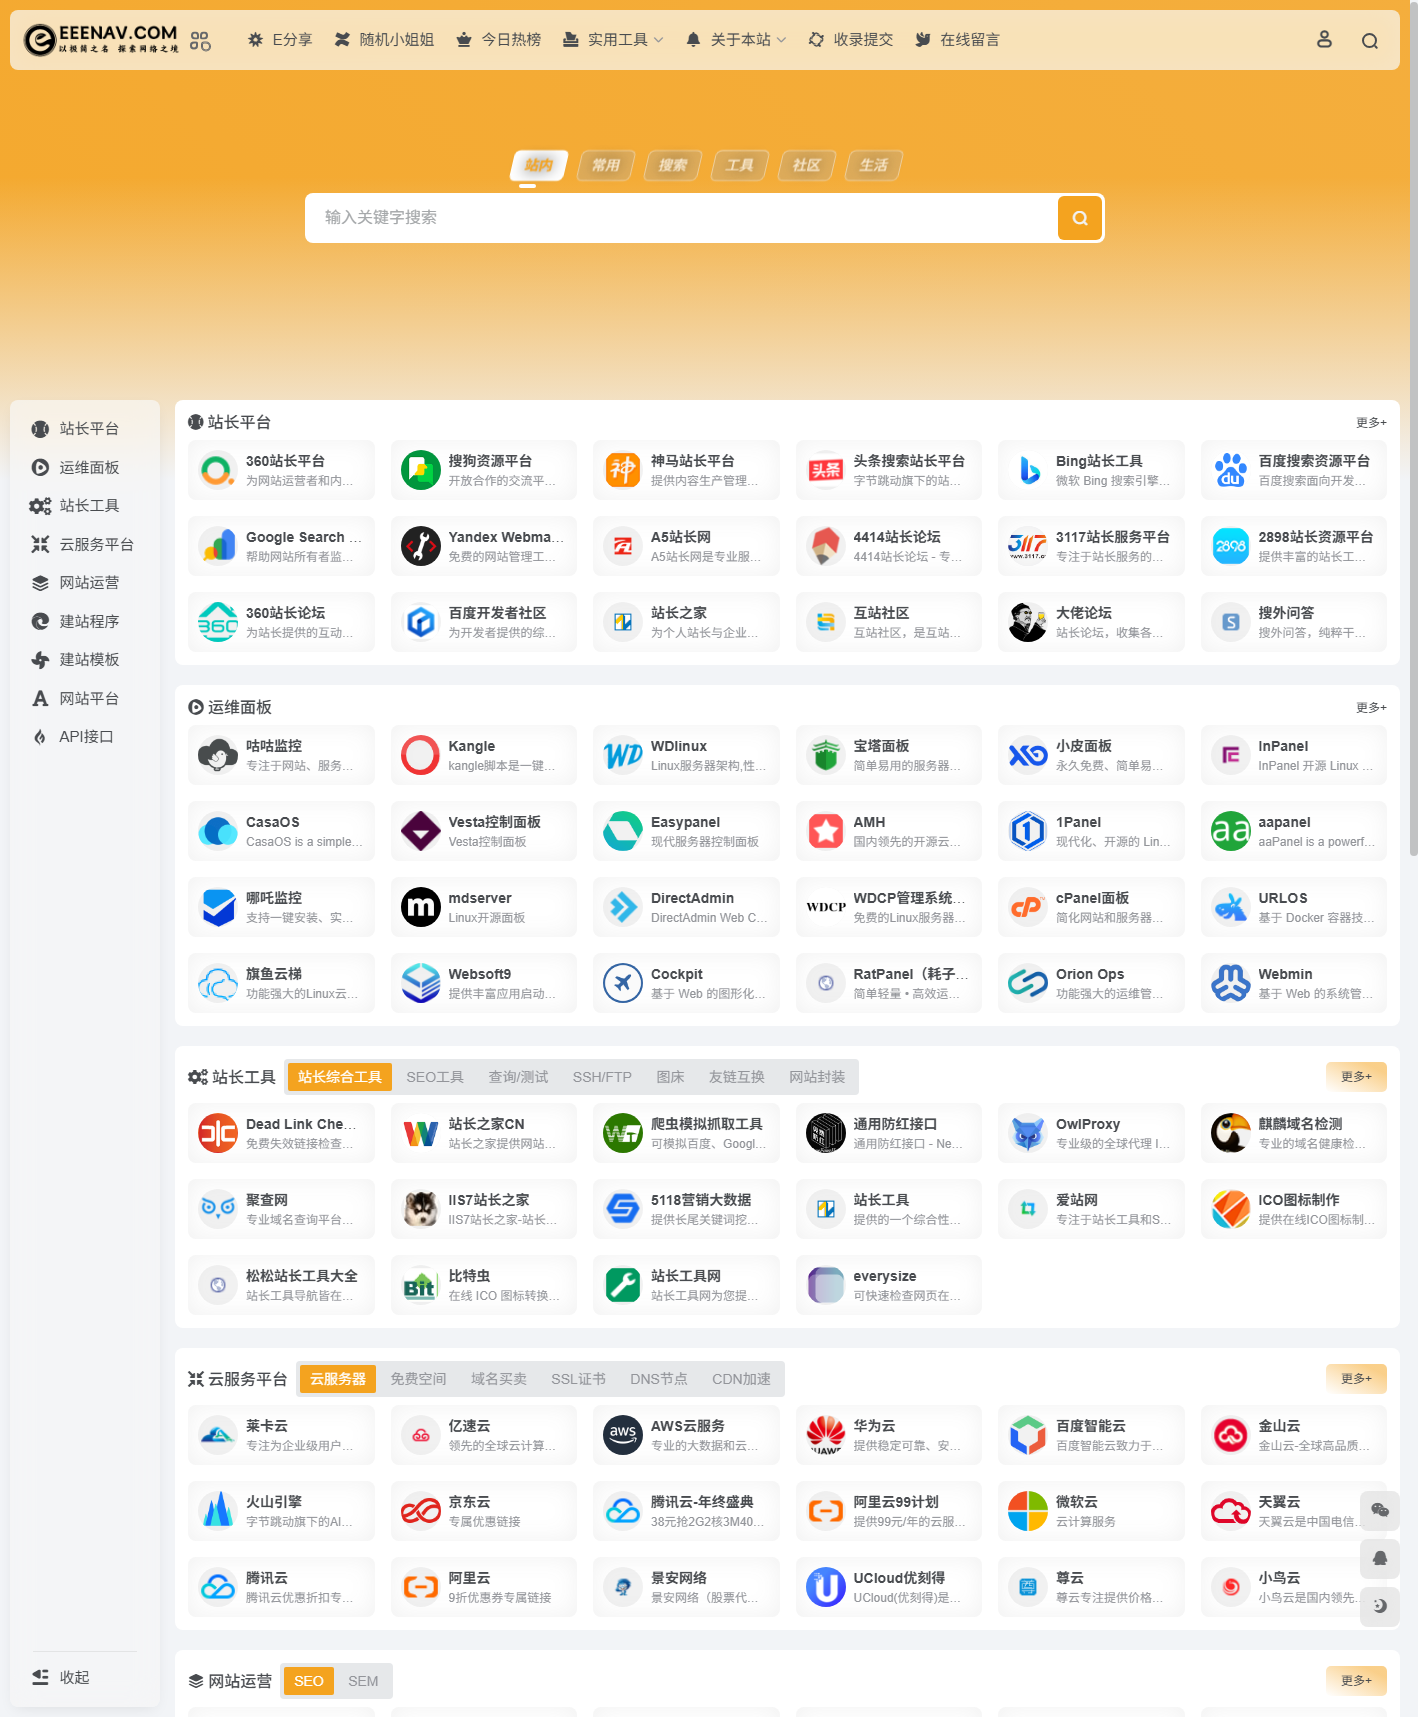The image size is (1418, 1717).
Task: Open 今日热榜 in the top navigation
Action: click(499, 40)
